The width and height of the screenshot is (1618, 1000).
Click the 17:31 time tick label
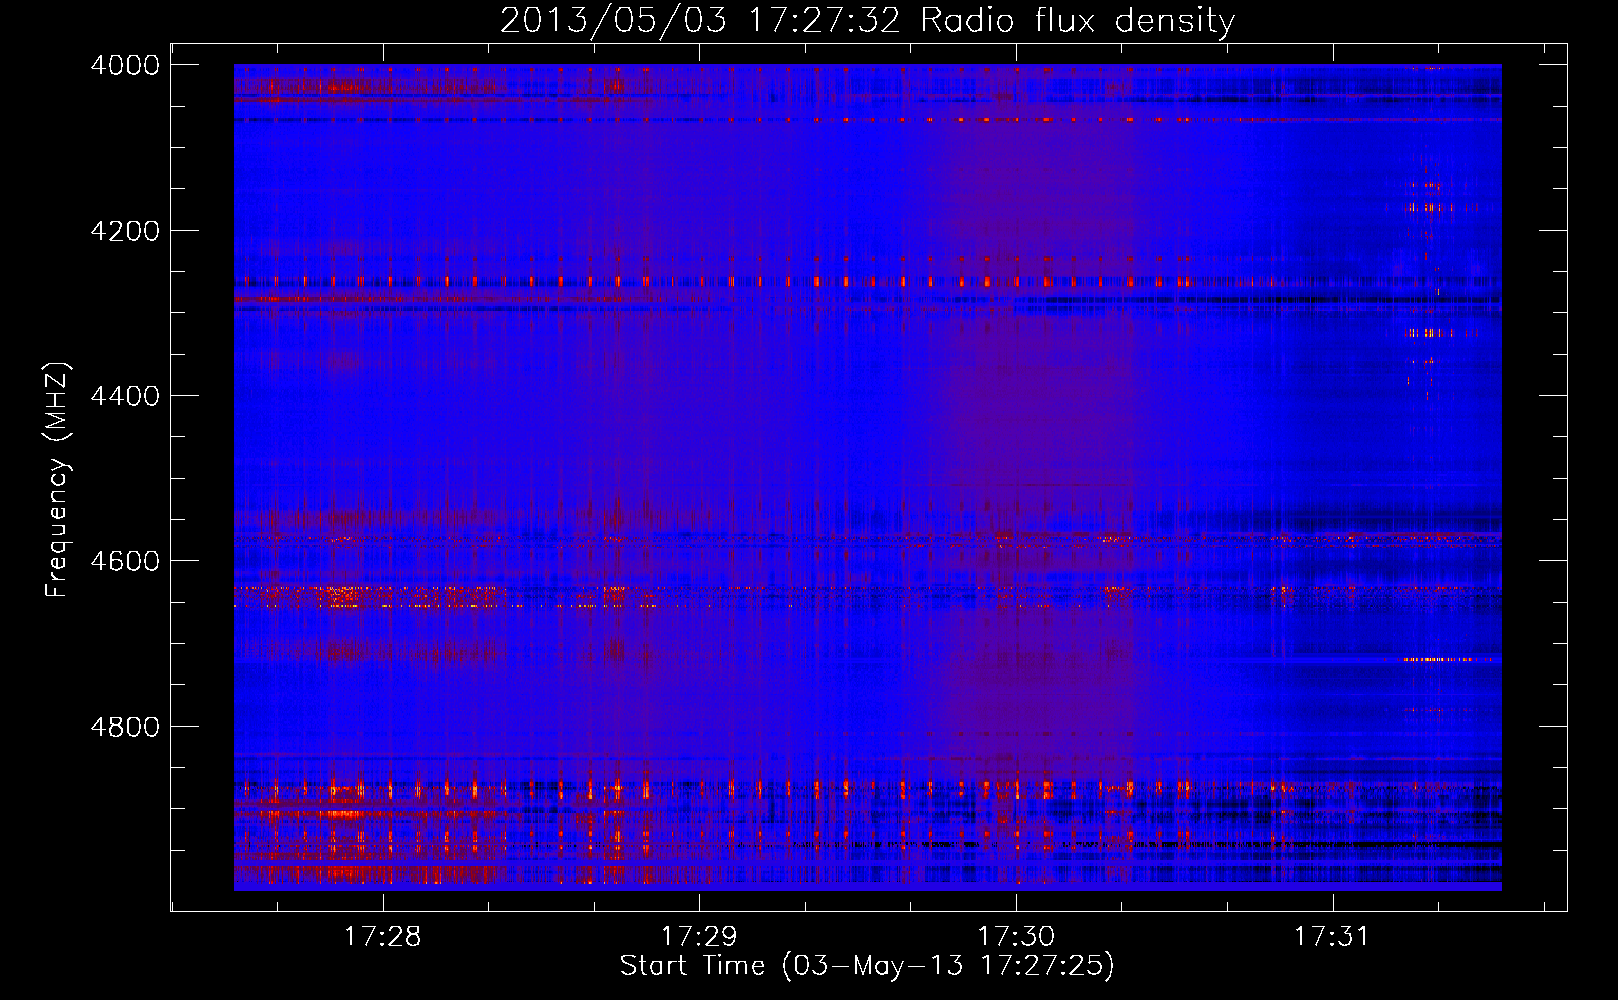[x=1332, y=937]
